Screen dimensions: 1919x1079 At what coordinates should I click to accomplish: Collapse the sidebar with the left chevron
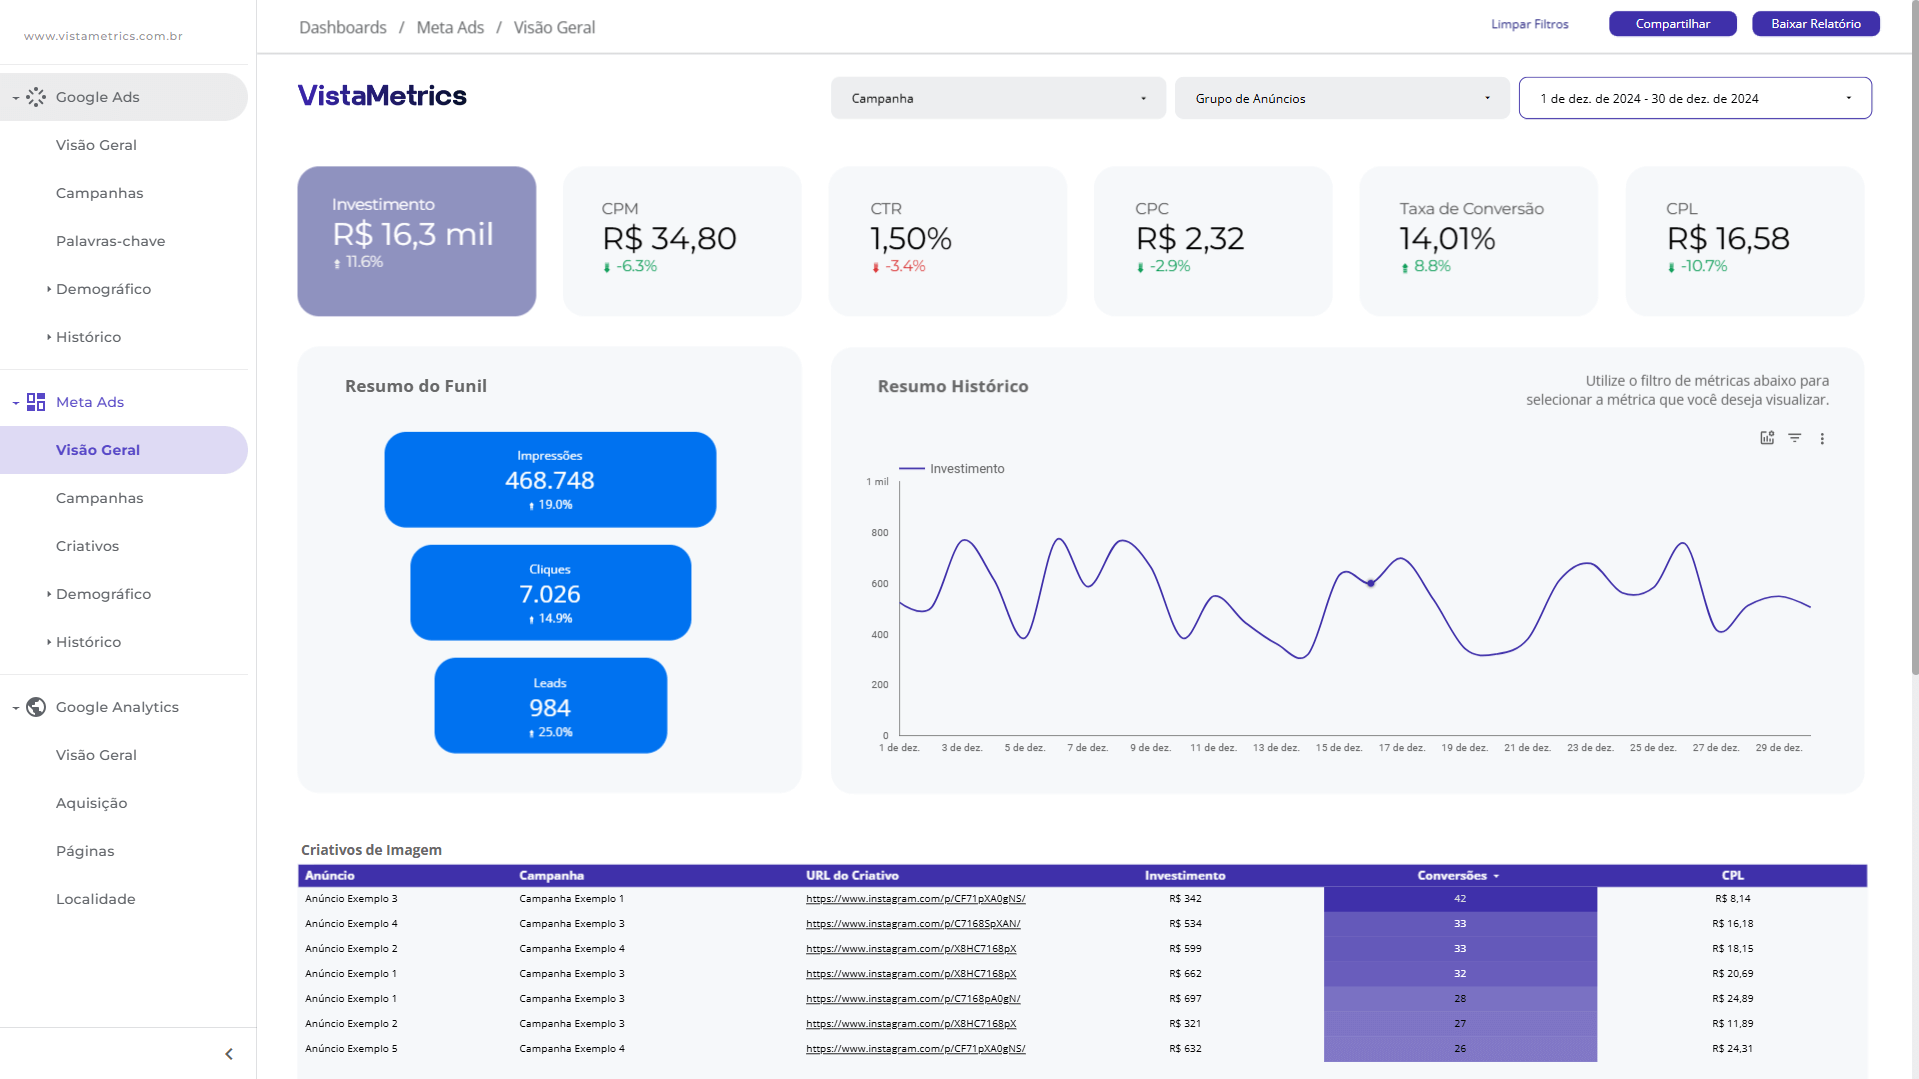(x=229, y=1054)
